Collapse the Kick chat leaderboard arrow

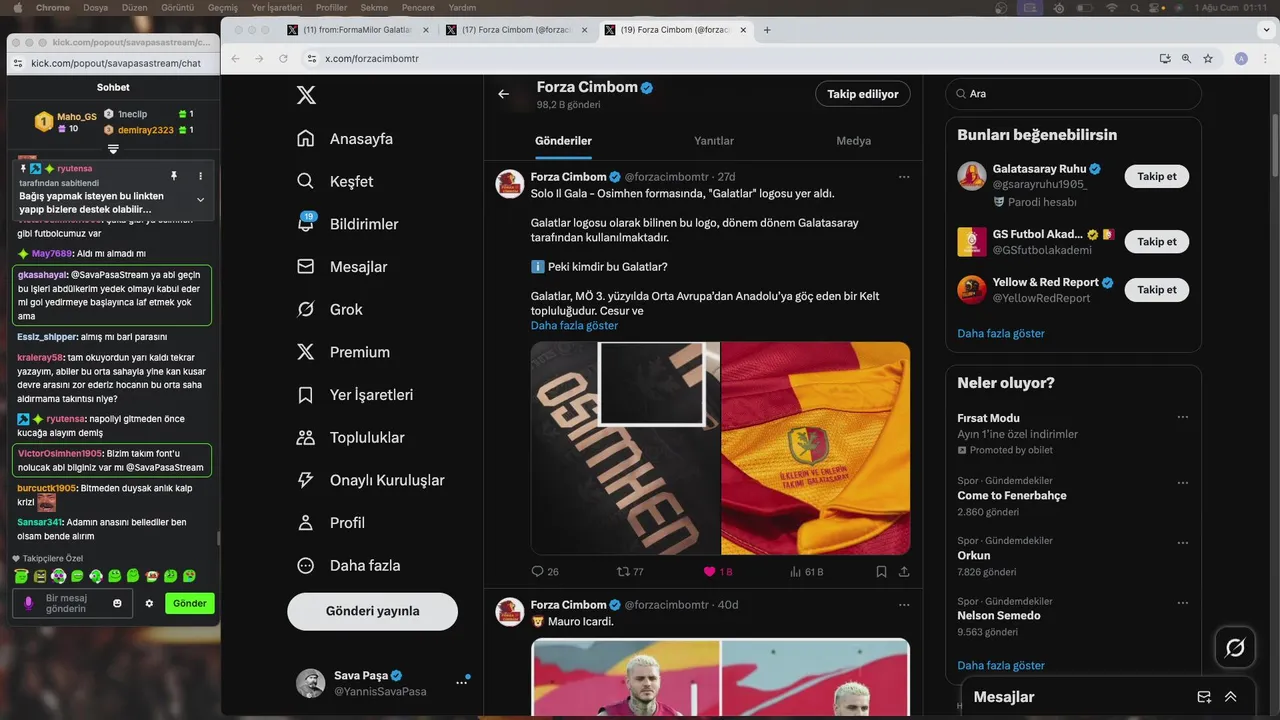[113, 149]
